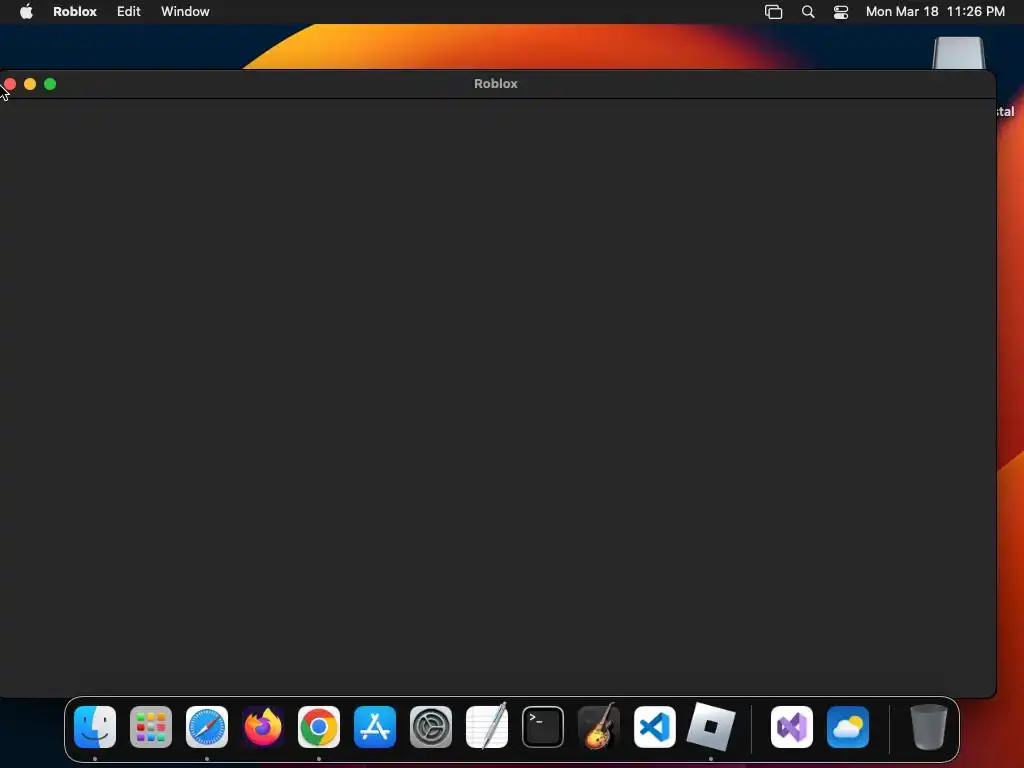Launch Firefox from the Dock
The height and width of the screenshot is (768, 1024).
(263, 727)
